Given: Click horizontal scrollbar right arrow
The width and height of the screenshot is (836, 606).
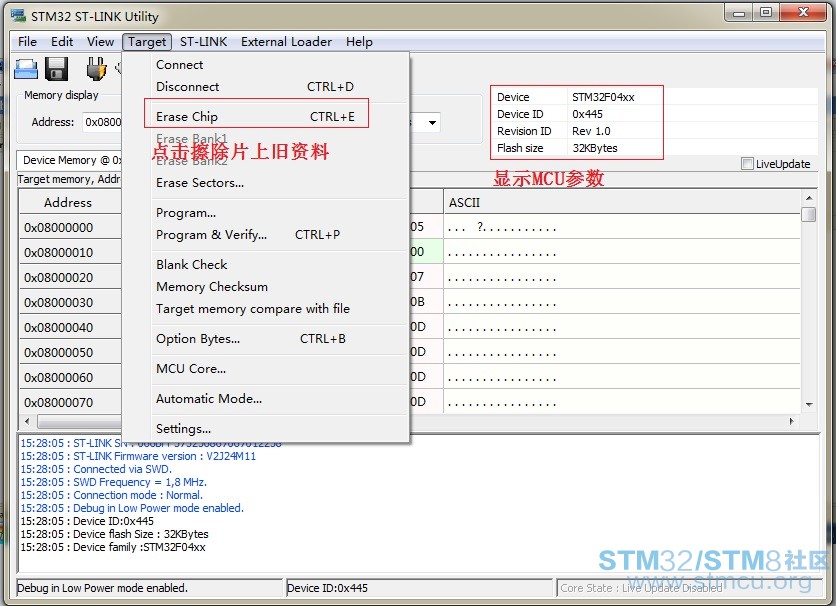Looking at the screenshot, I should 792,422.
